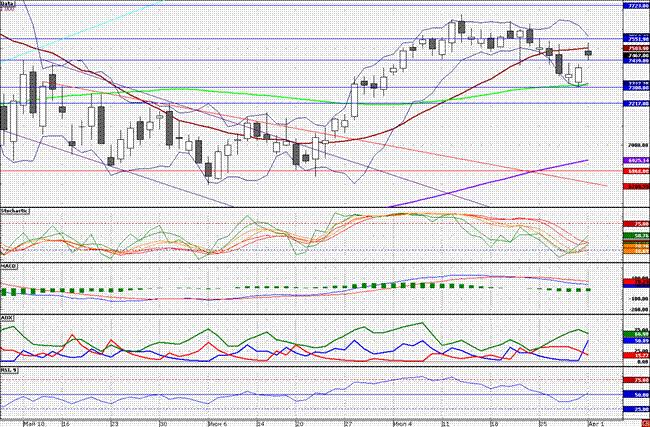Select the RSI_9 indicator panel label
Screen dimensions: 650x427
click(11, 371)
